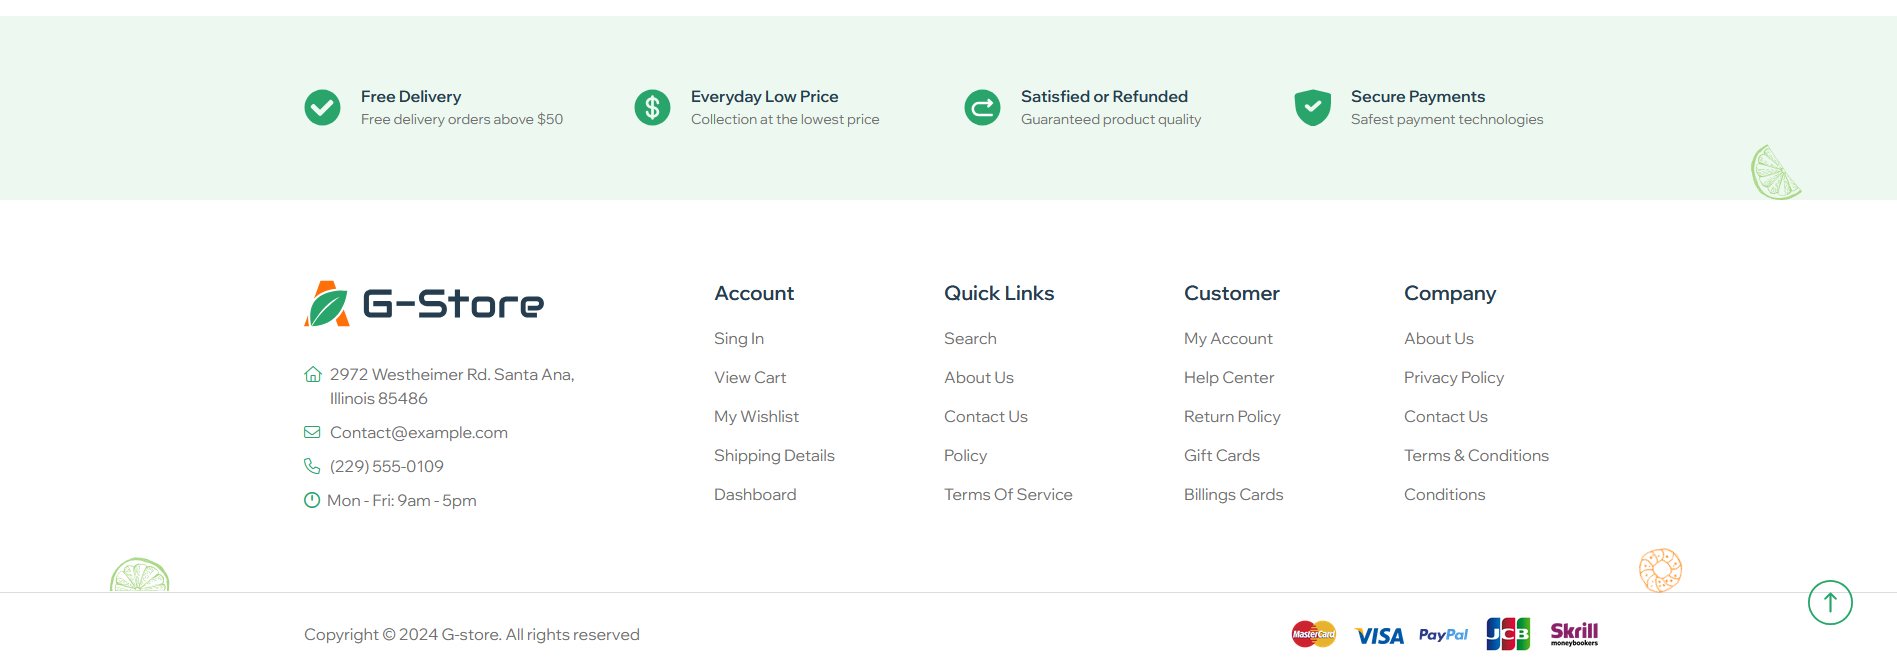Viewport: 1897px width, 669px height.
Task: Click the Secure Payments shield icon
Action: pos(1312,107)
